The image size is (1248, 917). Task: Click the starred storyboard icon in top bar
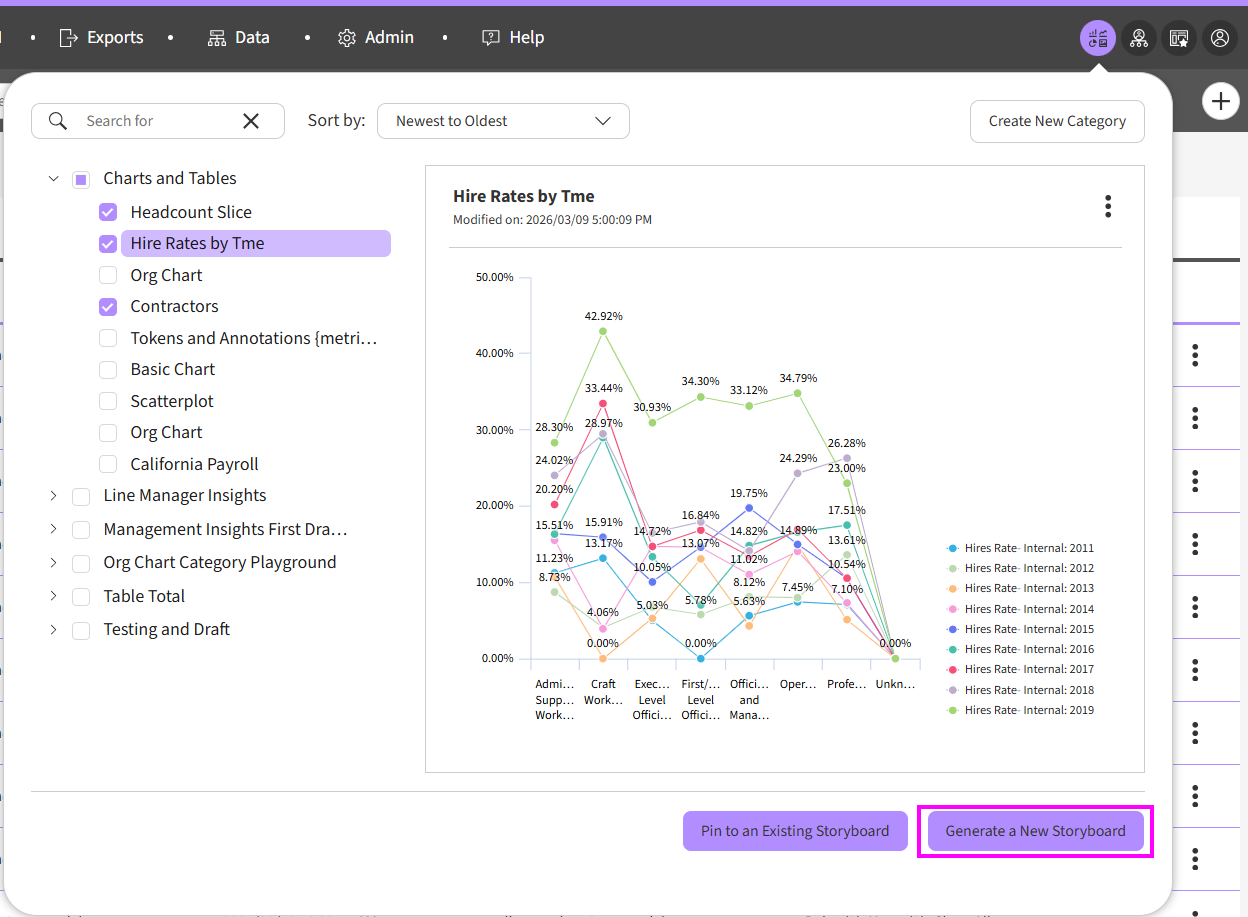pyautogui.click(x=1179, y=38)
